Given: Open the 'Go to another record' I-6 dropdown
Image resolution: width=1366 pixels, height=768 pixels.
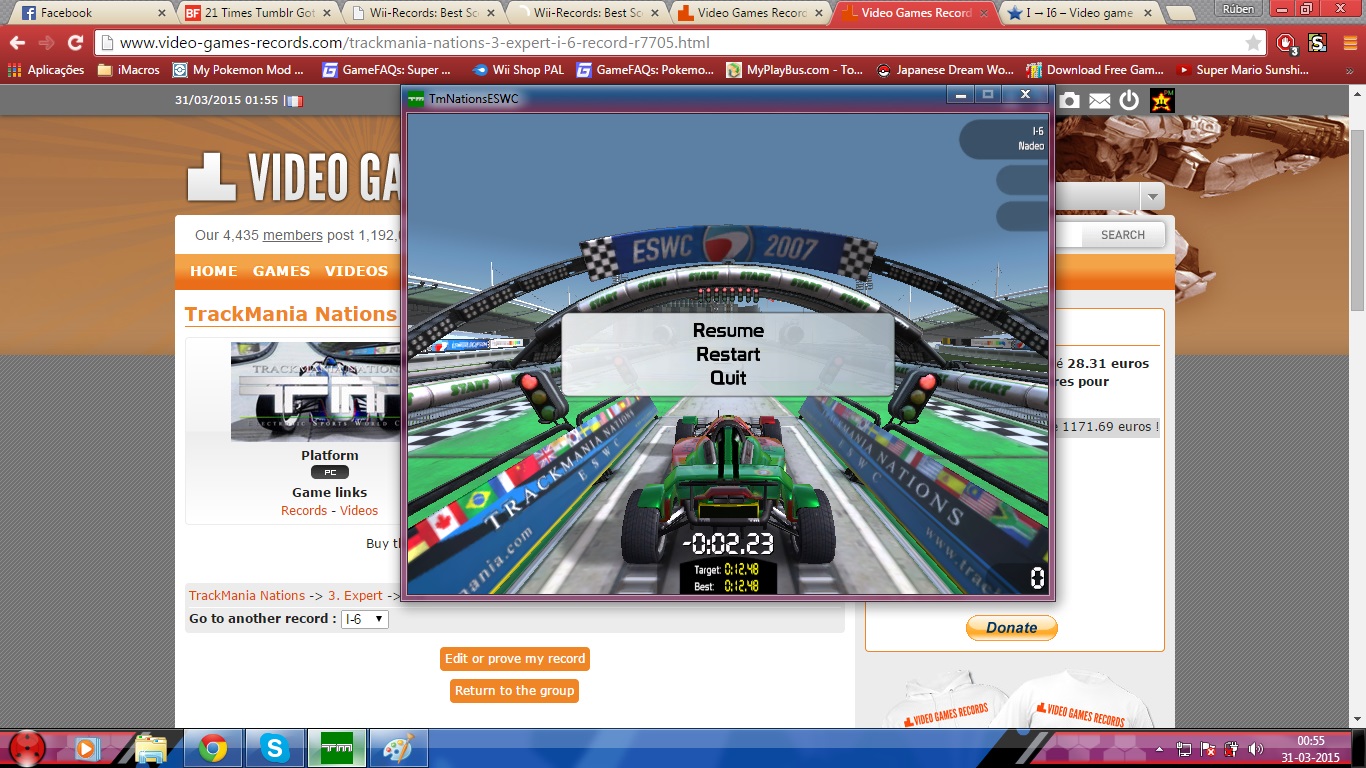Looking at the screenshot, I should [x=365, y=619].
